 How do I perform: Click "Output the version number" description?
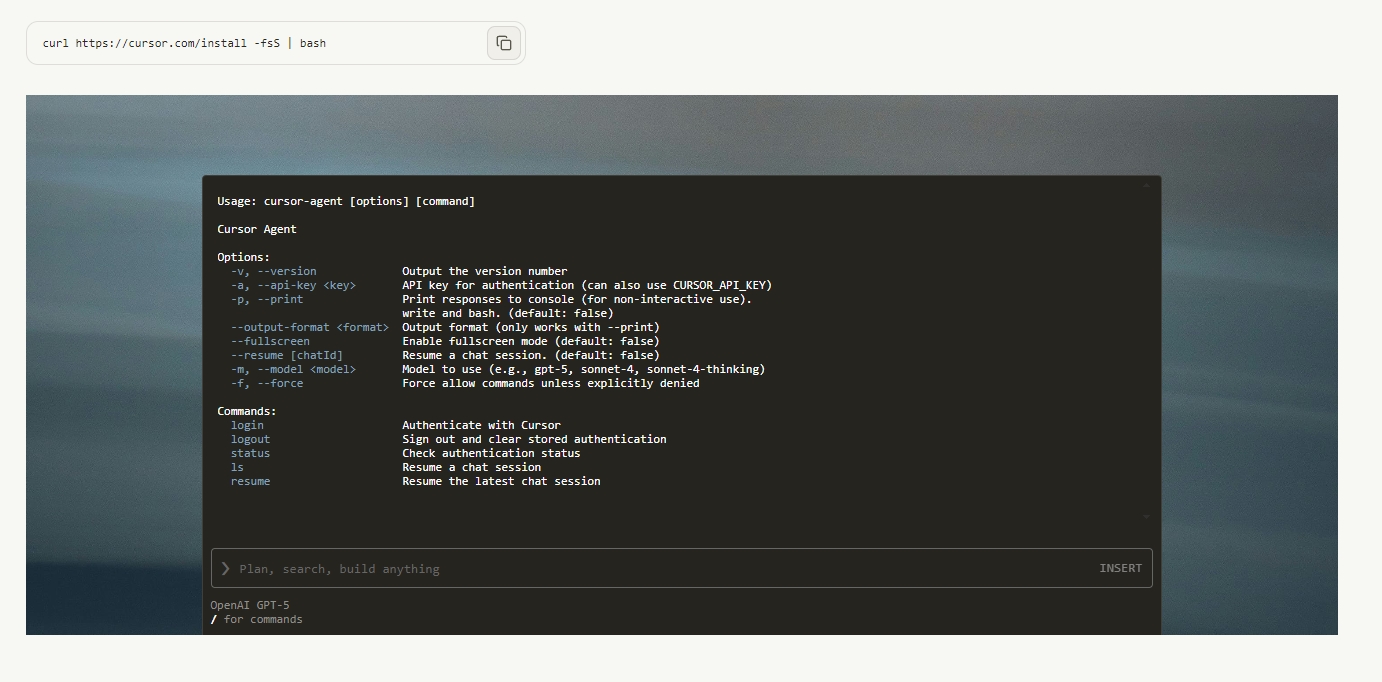(x=484, y=271)
